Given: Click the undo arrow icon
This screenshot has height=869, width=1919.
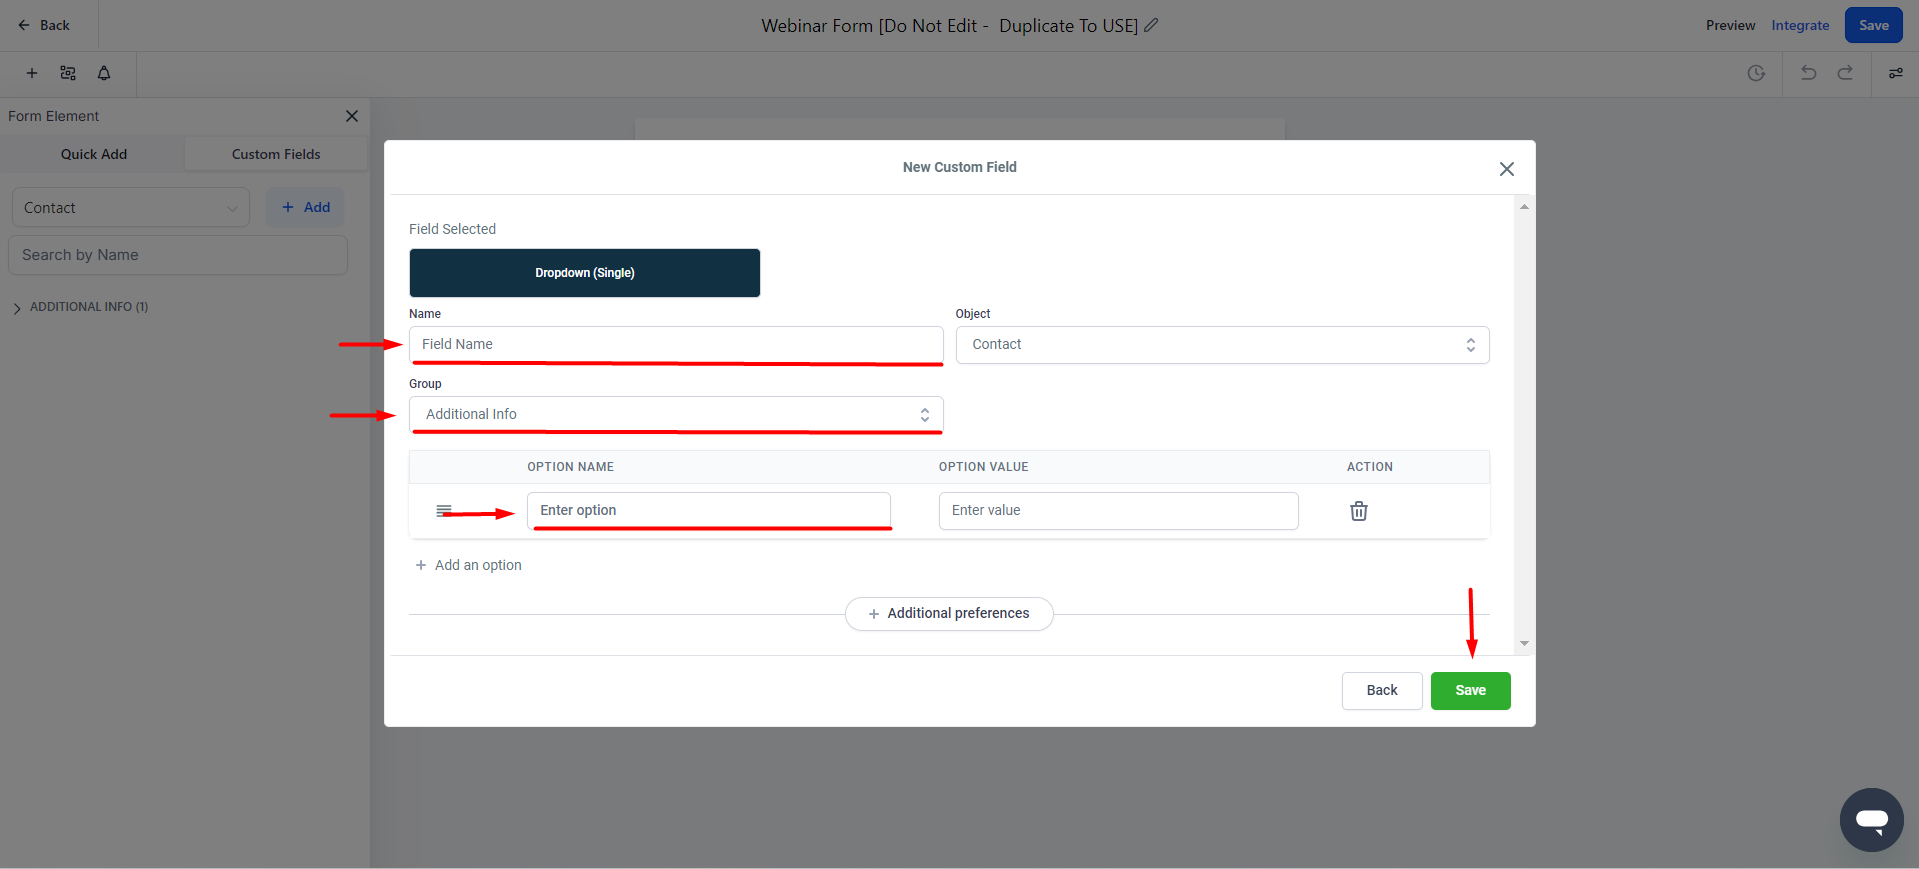Looking at the screenshot, I should click(x=1808, y=73).
